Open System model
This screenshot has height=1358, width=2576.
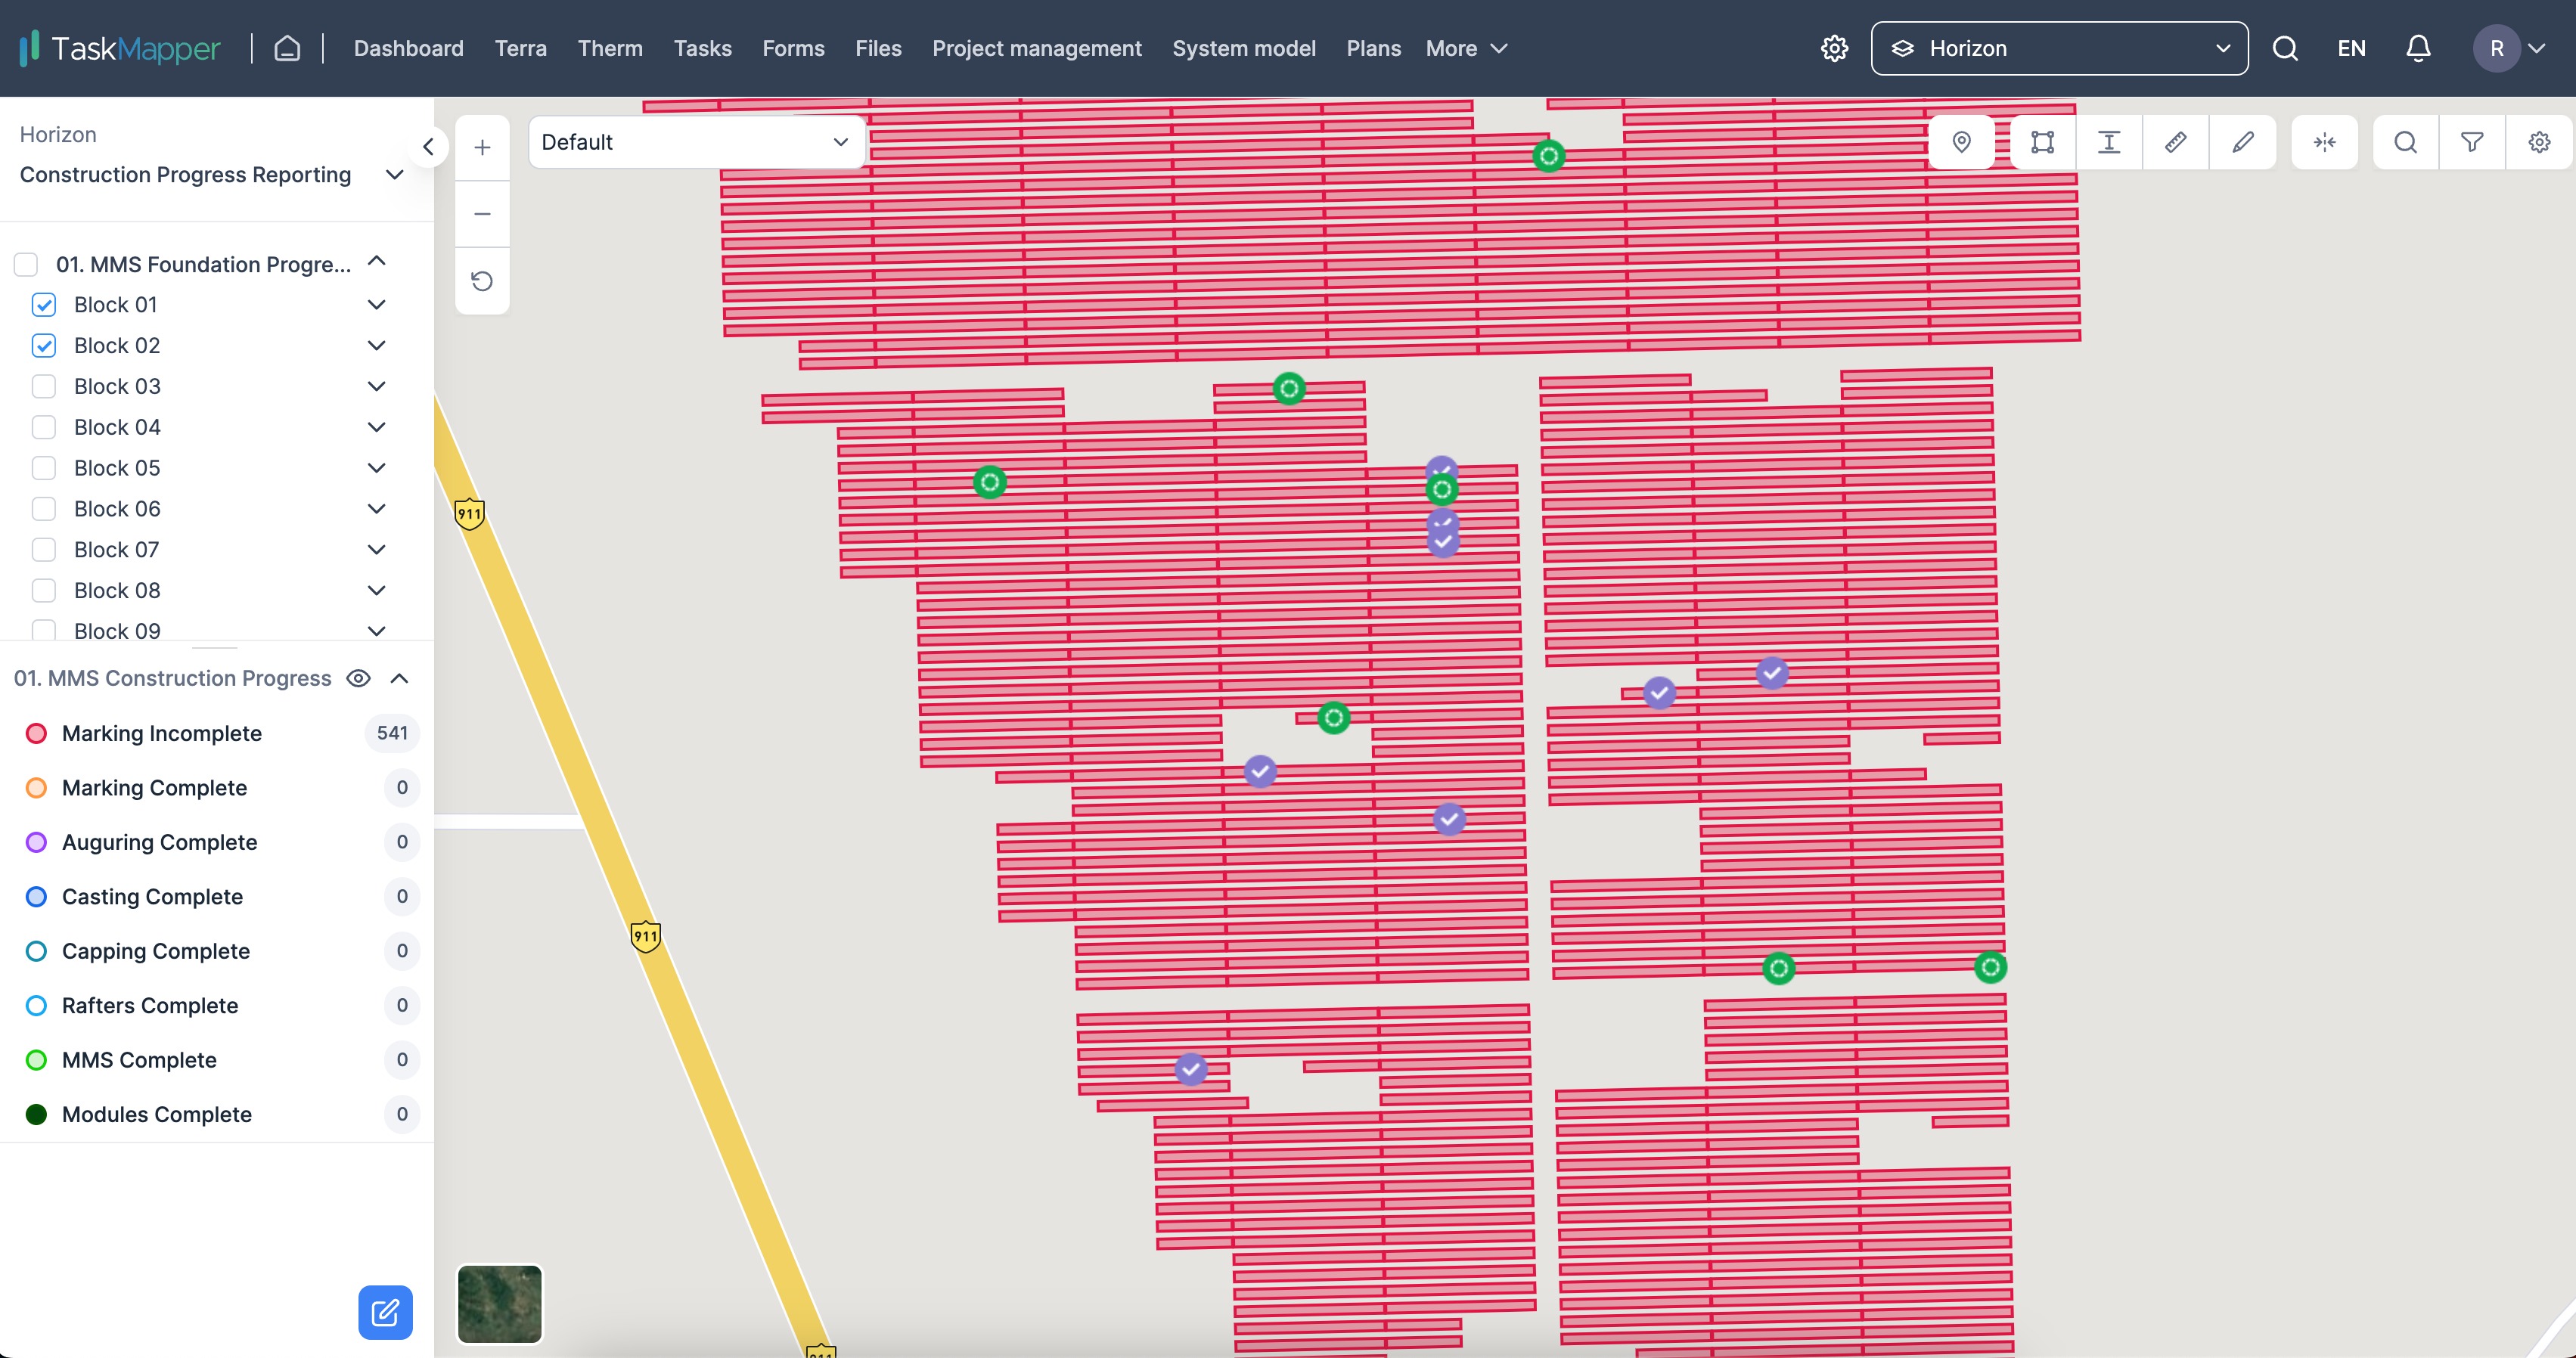(1244, 48)
